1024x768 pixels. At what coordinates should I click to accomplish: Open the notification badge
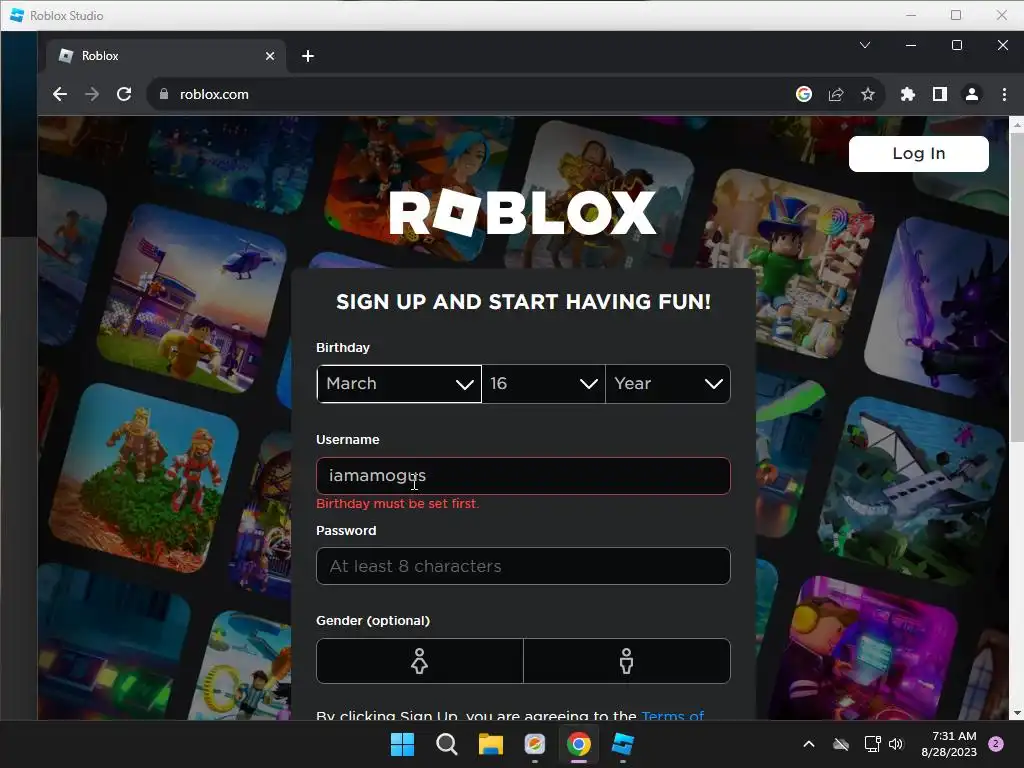point(996,744)
